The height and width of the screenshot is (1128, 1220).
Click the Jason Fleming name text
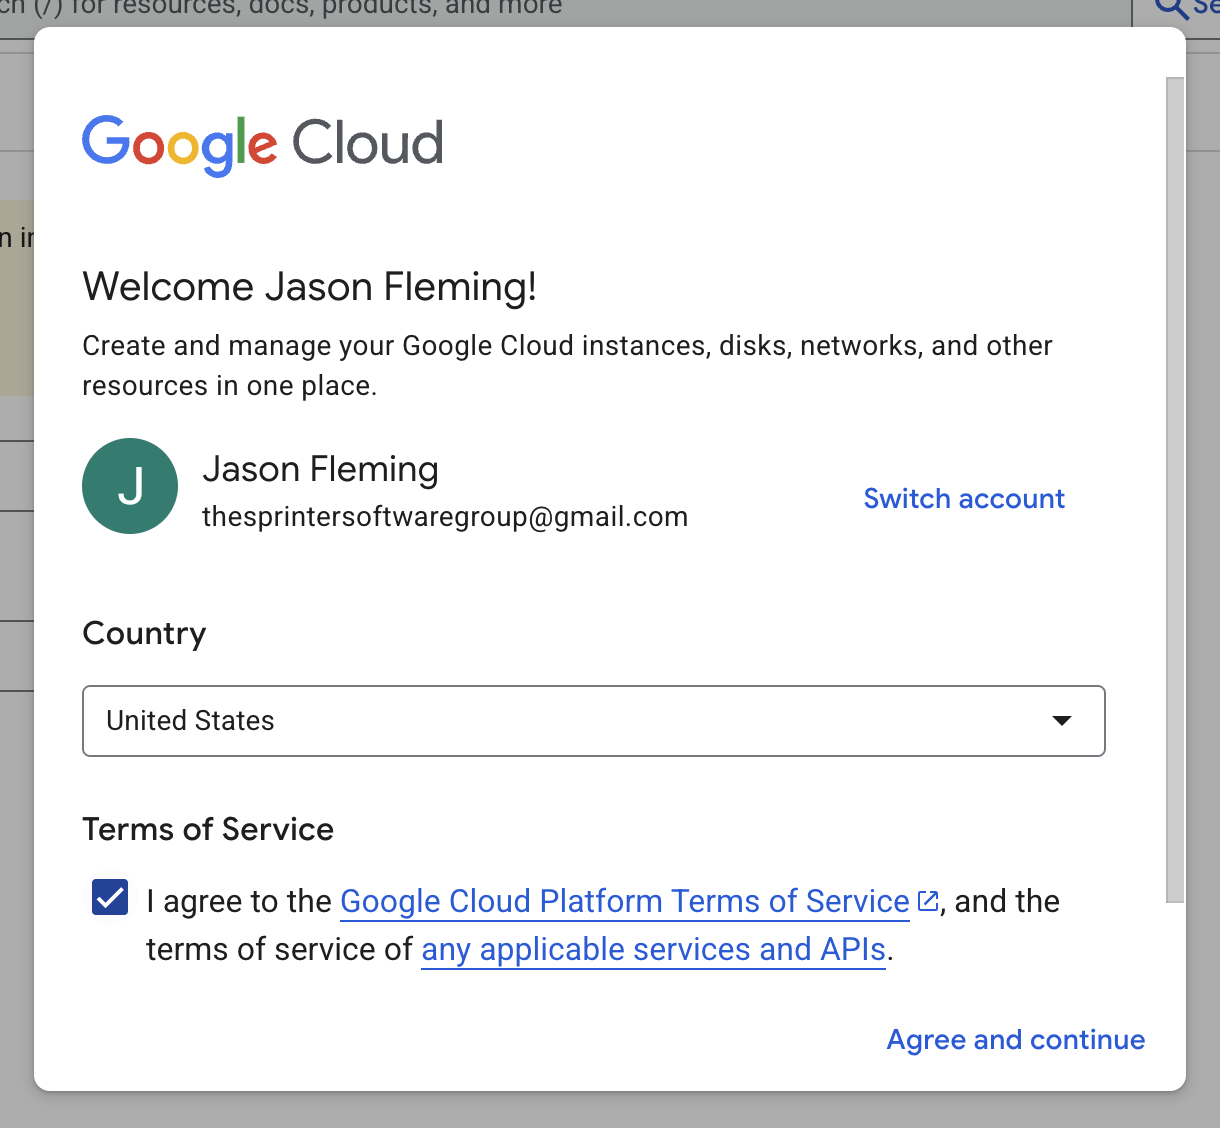(x=320, y=468)
